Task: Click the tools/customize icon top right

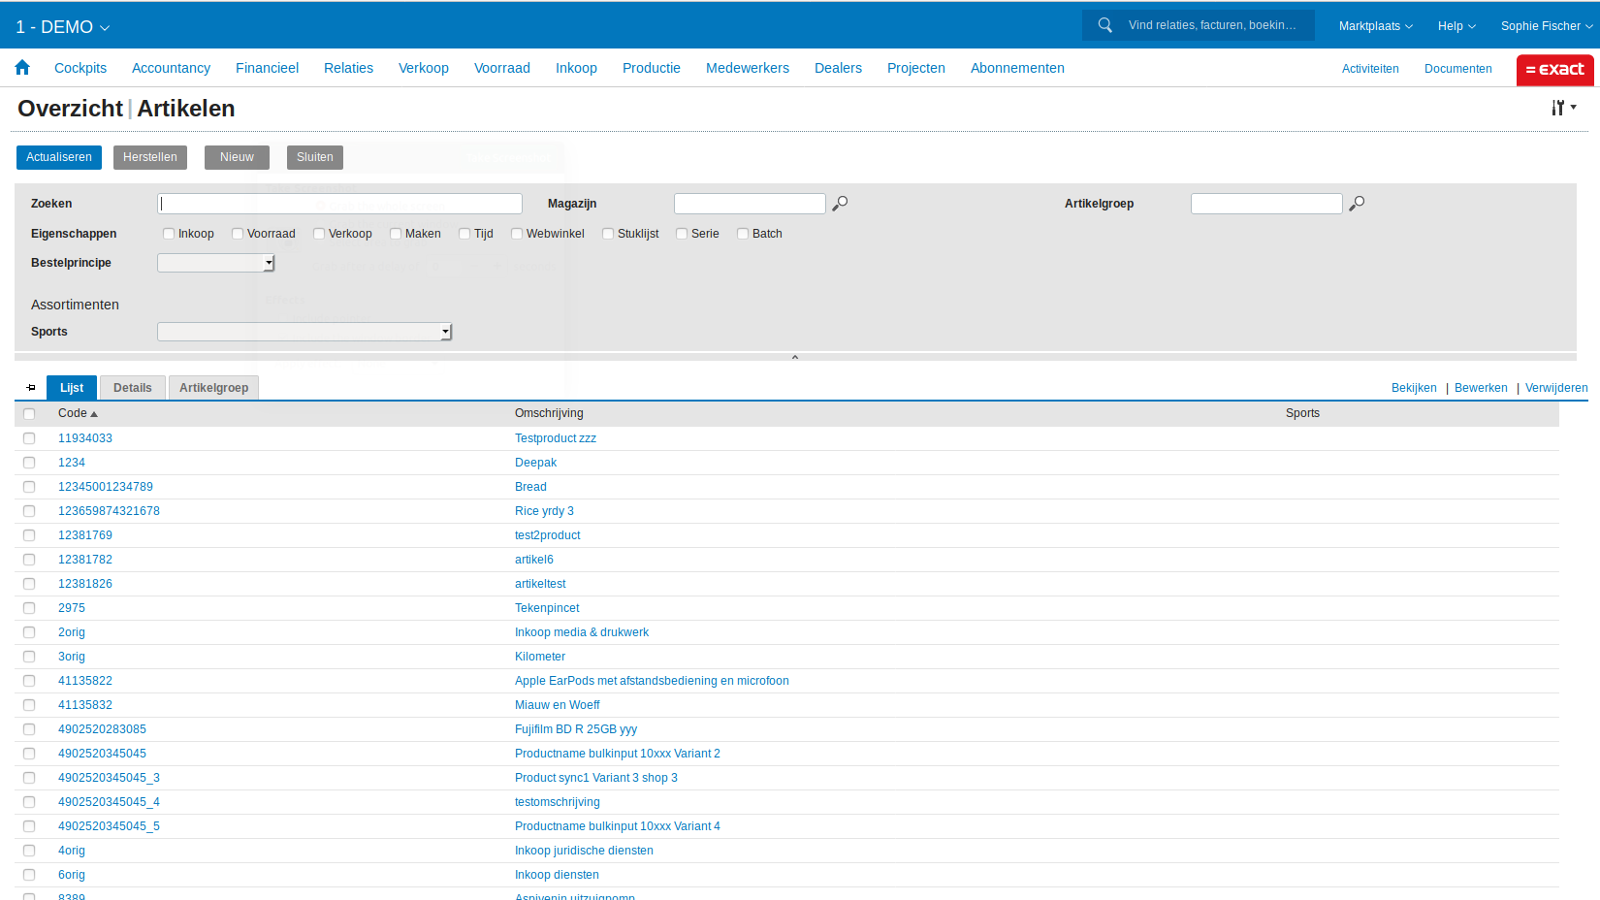Action: pos(1557,107)
